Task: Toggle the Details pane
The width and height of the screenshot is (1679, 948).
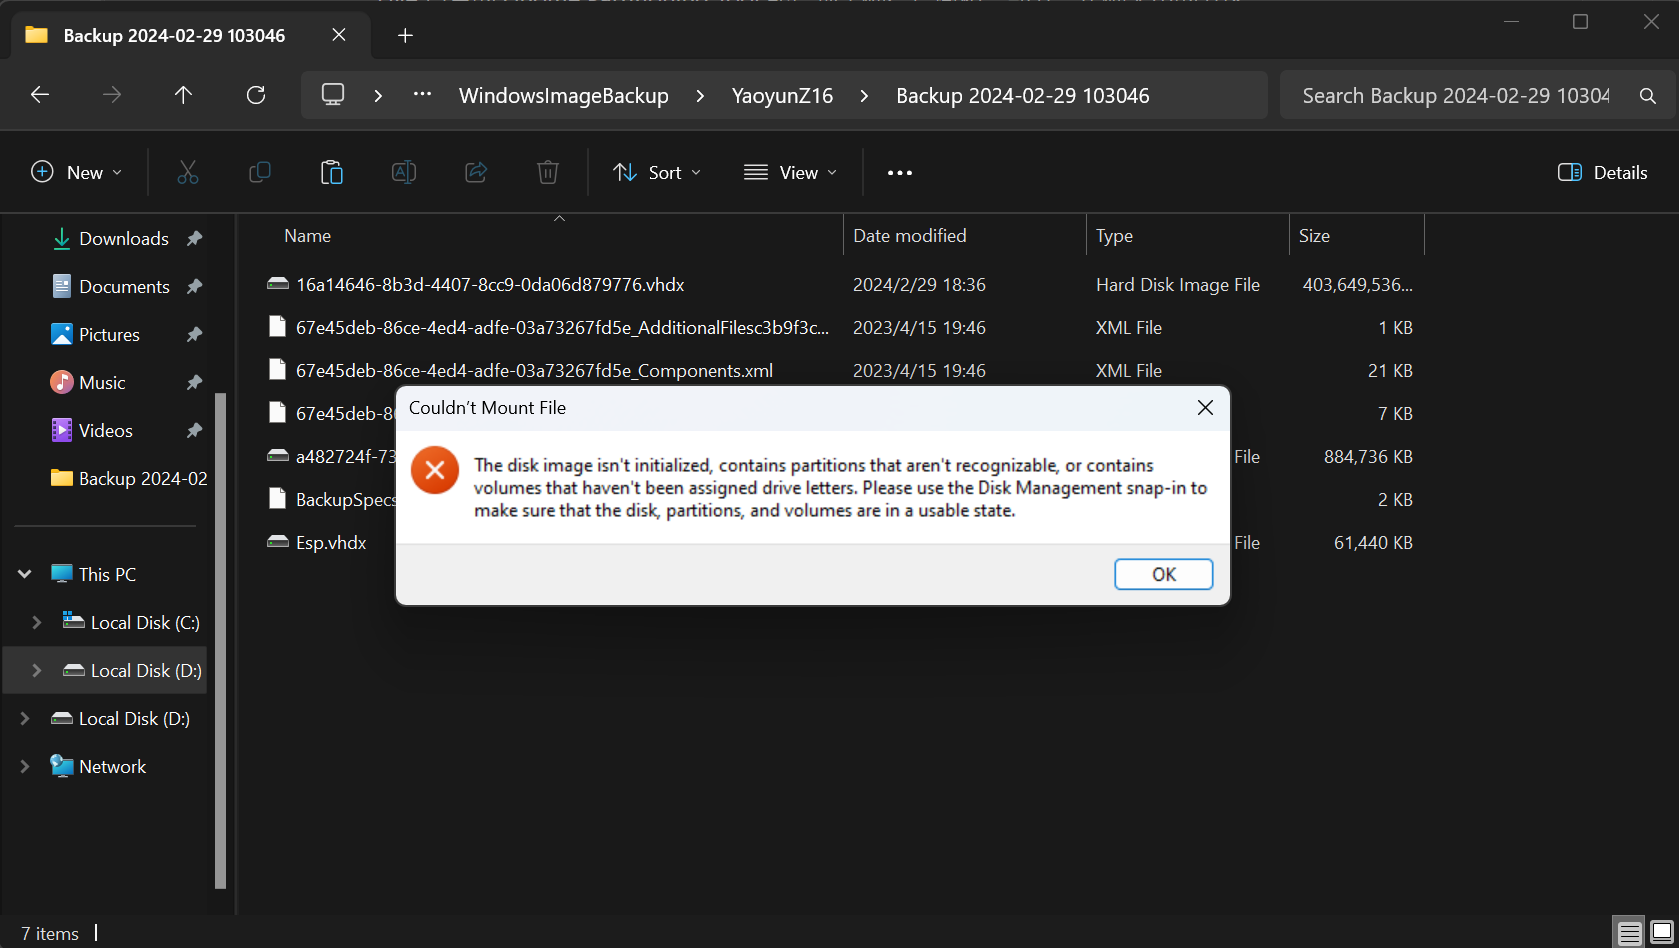Action: [1602, 172]
